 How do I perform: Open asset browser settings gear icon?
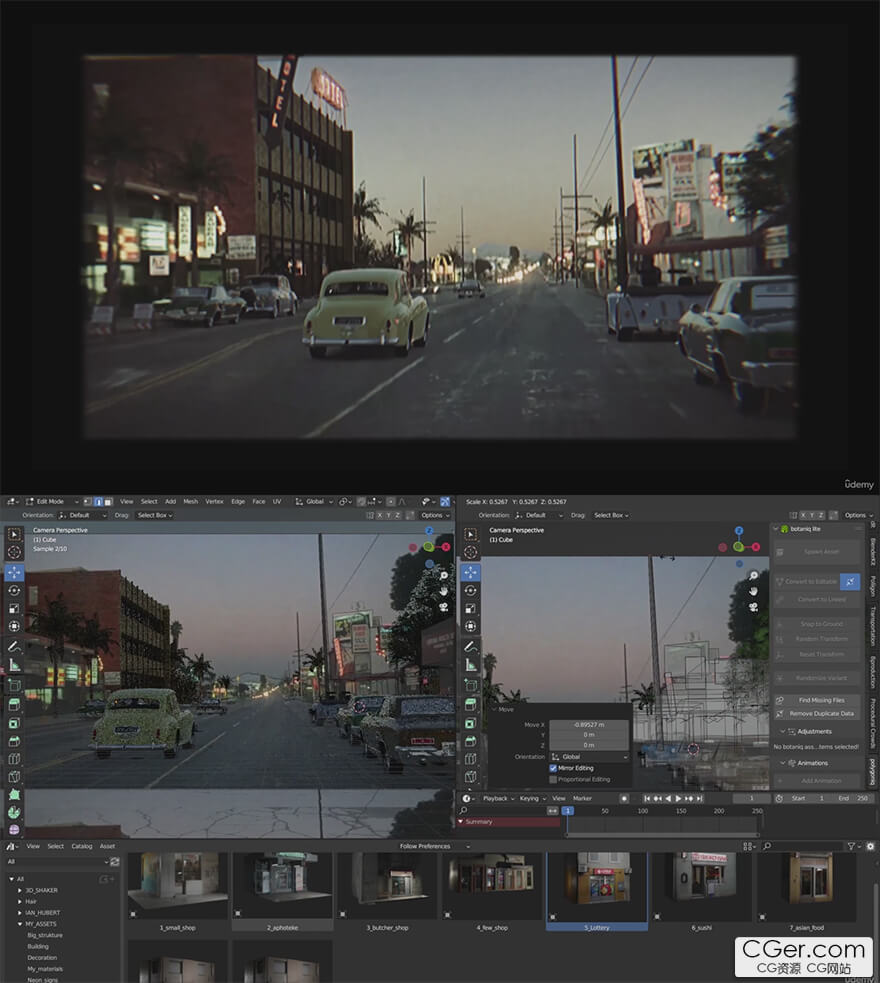point(870,846)
